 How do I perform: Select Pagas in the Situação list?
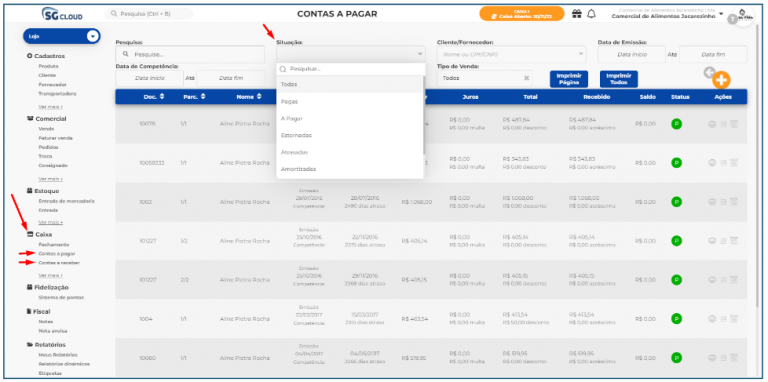pyautogui.click(x=349, y=101)
